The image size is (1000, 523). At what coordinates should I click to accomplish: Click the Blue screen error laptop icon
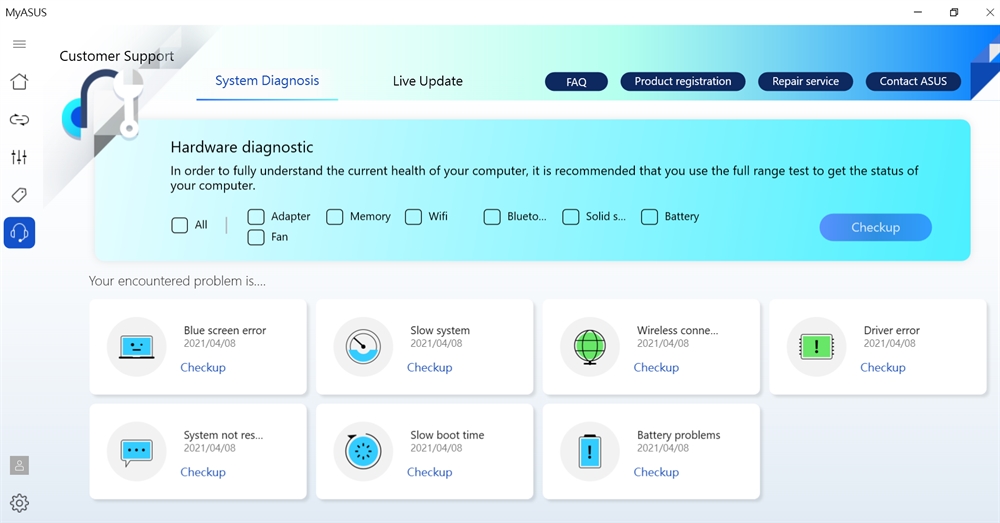coord(136,347)
